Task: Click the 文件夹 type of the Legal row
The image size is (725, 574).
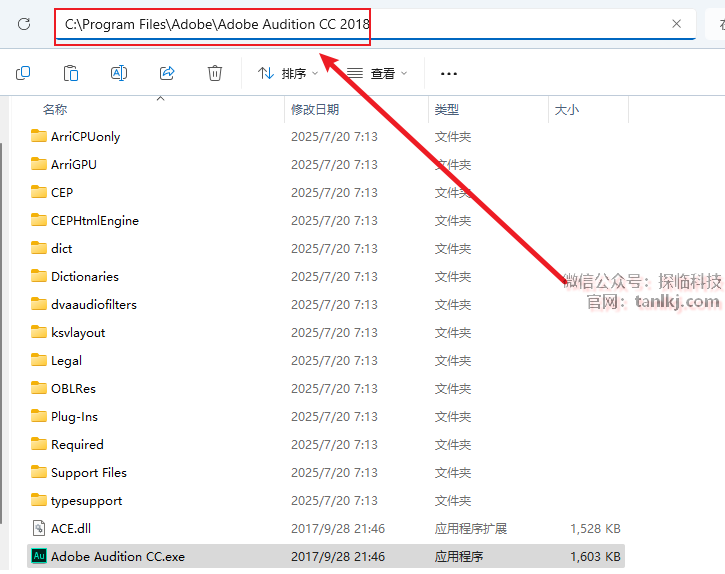Action: pos(453,361)
